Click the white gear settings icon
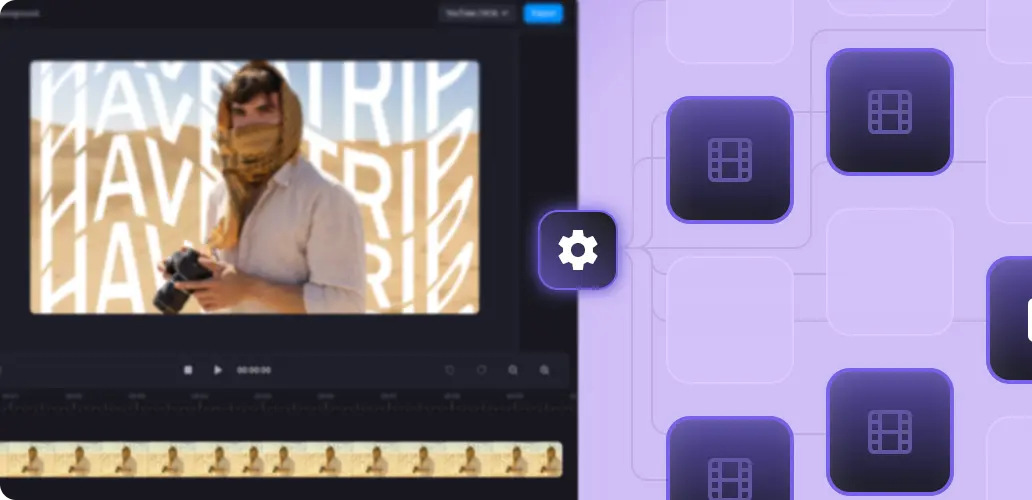The image size is (1032, 500). click(577, 250)
